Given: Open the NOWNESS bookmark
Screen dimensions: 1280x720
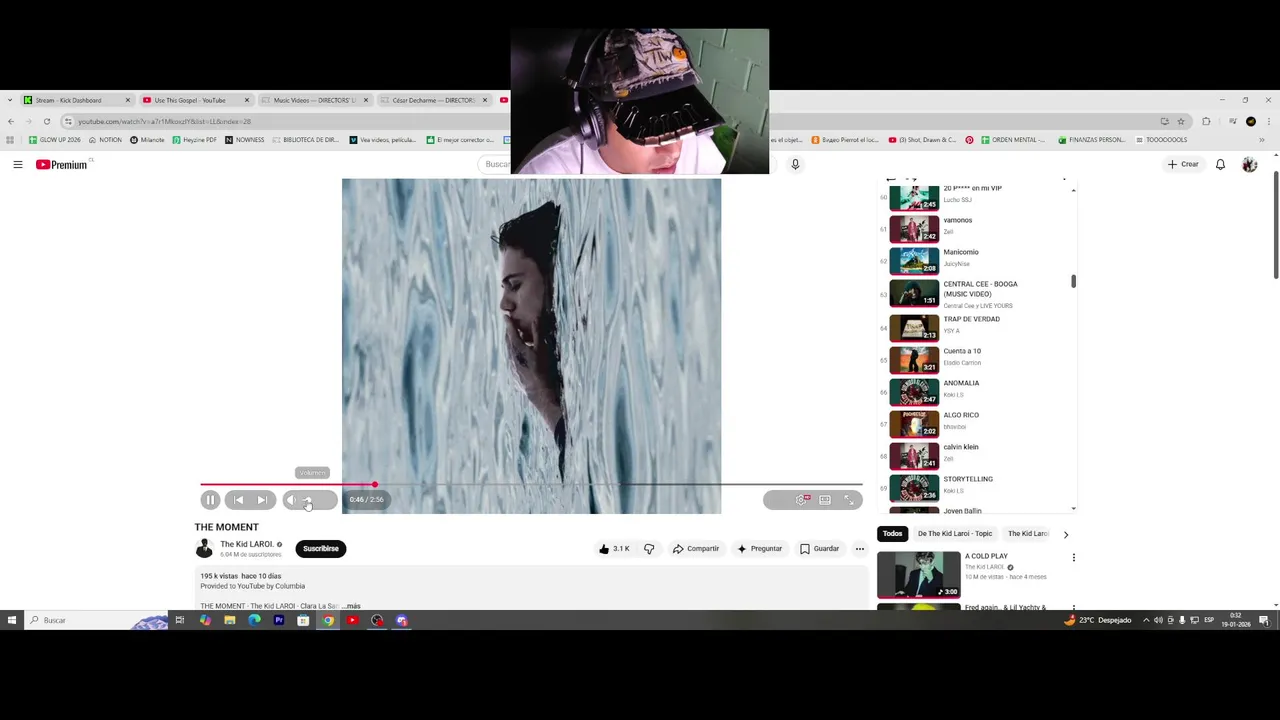Looking at the screenshot, I should [x=245, y=140].
